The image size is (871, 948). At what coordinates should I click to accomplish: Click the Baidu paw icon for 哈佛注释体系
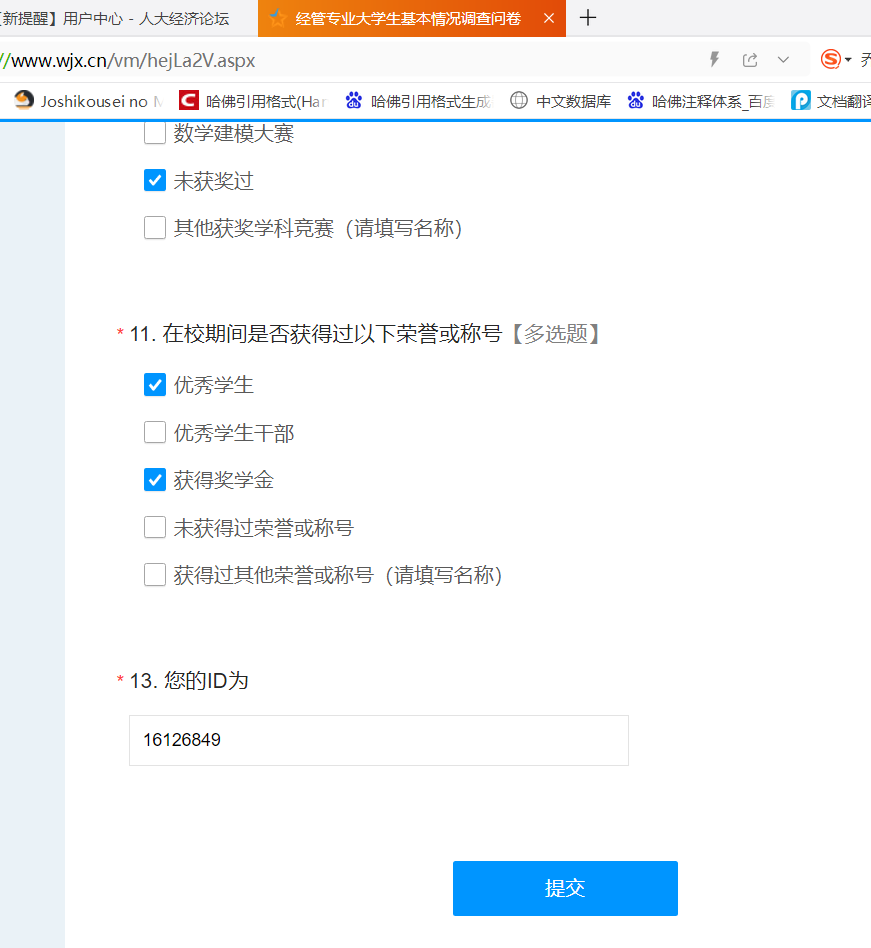click(635, 100)
